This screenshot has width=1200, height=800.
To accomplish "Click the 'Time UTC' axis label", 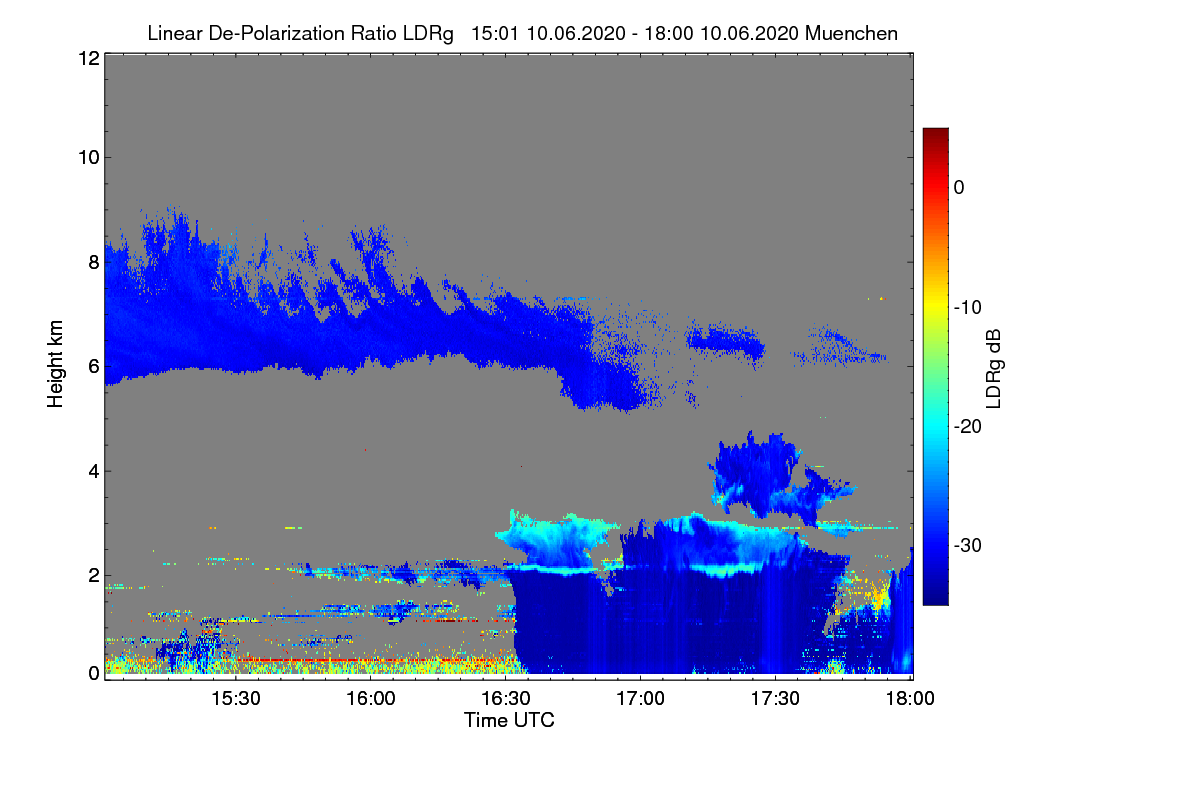I will 509,720.
